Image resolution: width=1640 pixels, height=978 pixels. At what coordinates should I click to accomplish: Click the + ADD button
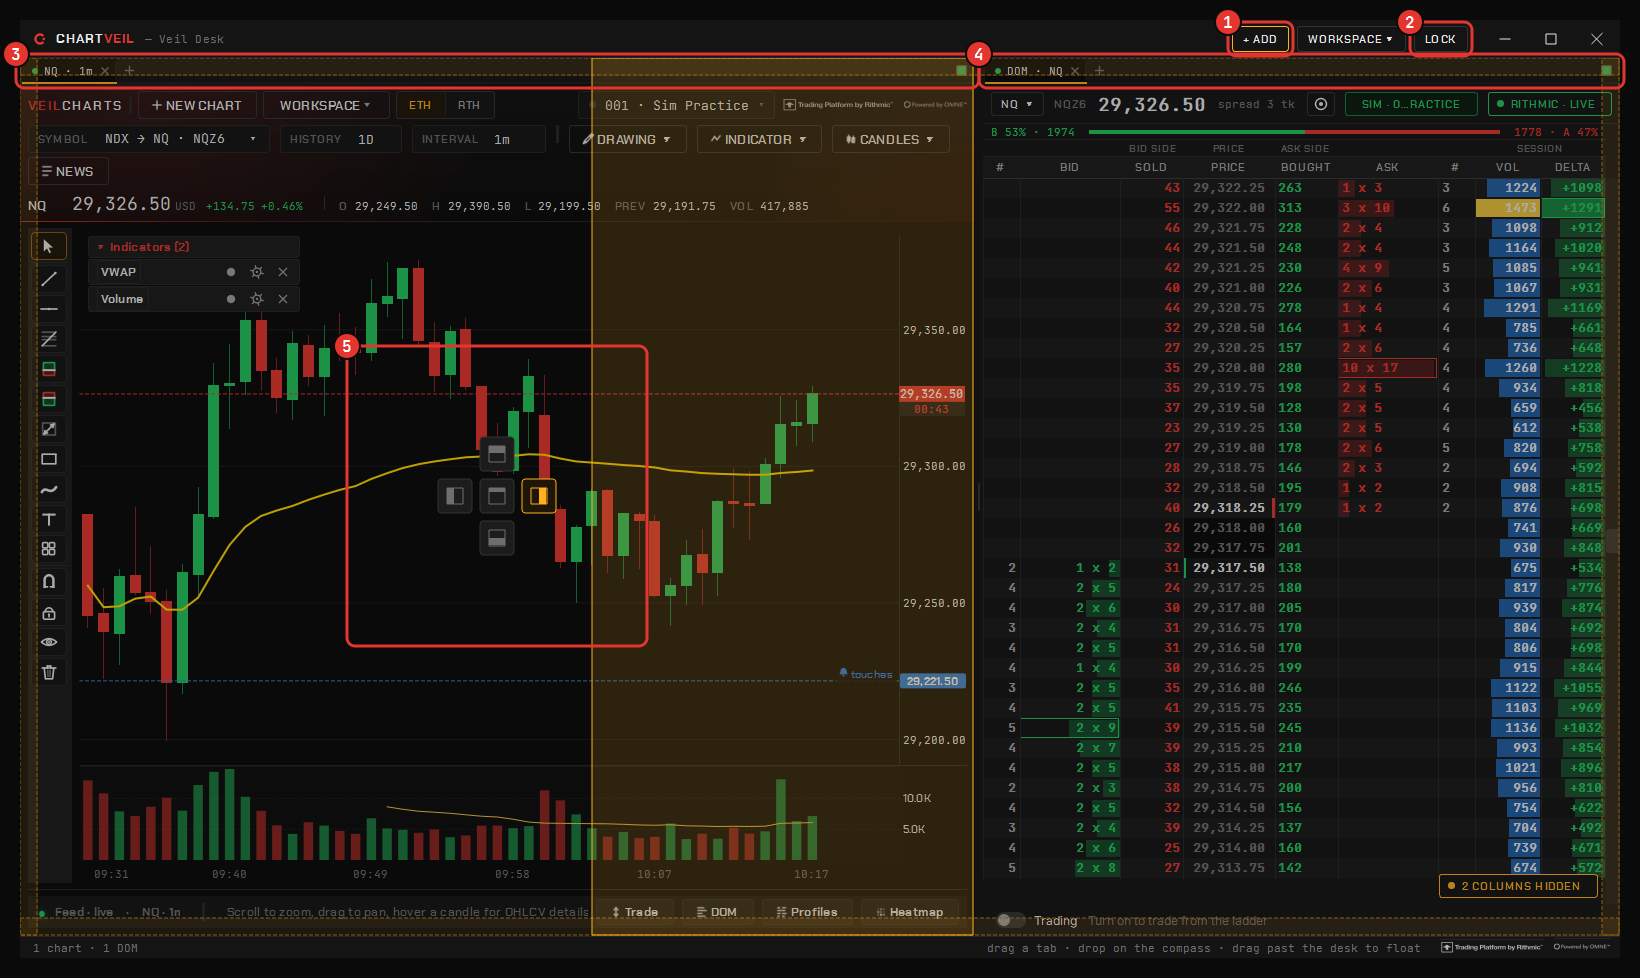click(x=1260, y=39)
